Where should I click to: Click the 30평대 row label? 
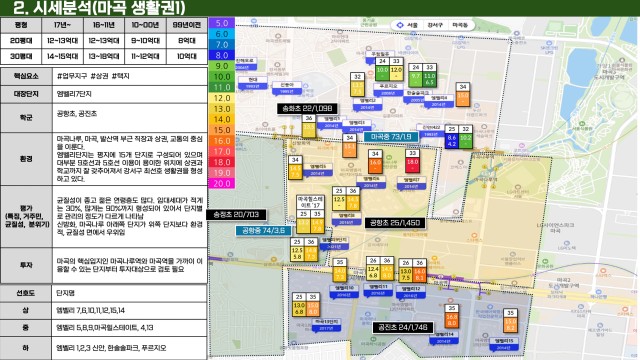pyautogui.click(x=21, y=56)
